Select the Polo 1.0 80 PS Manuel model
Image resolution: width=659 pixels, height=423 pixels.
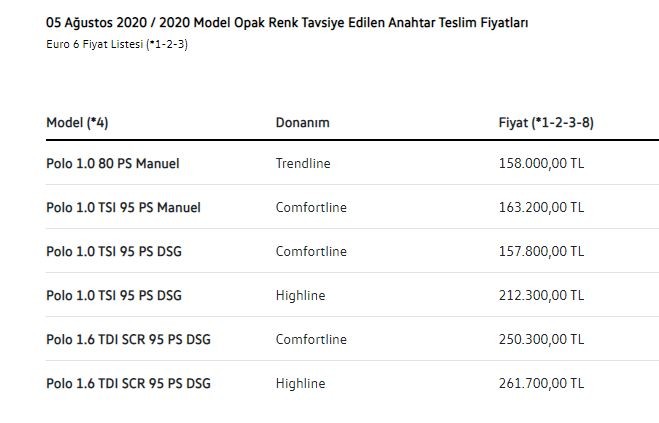[113, 163]
